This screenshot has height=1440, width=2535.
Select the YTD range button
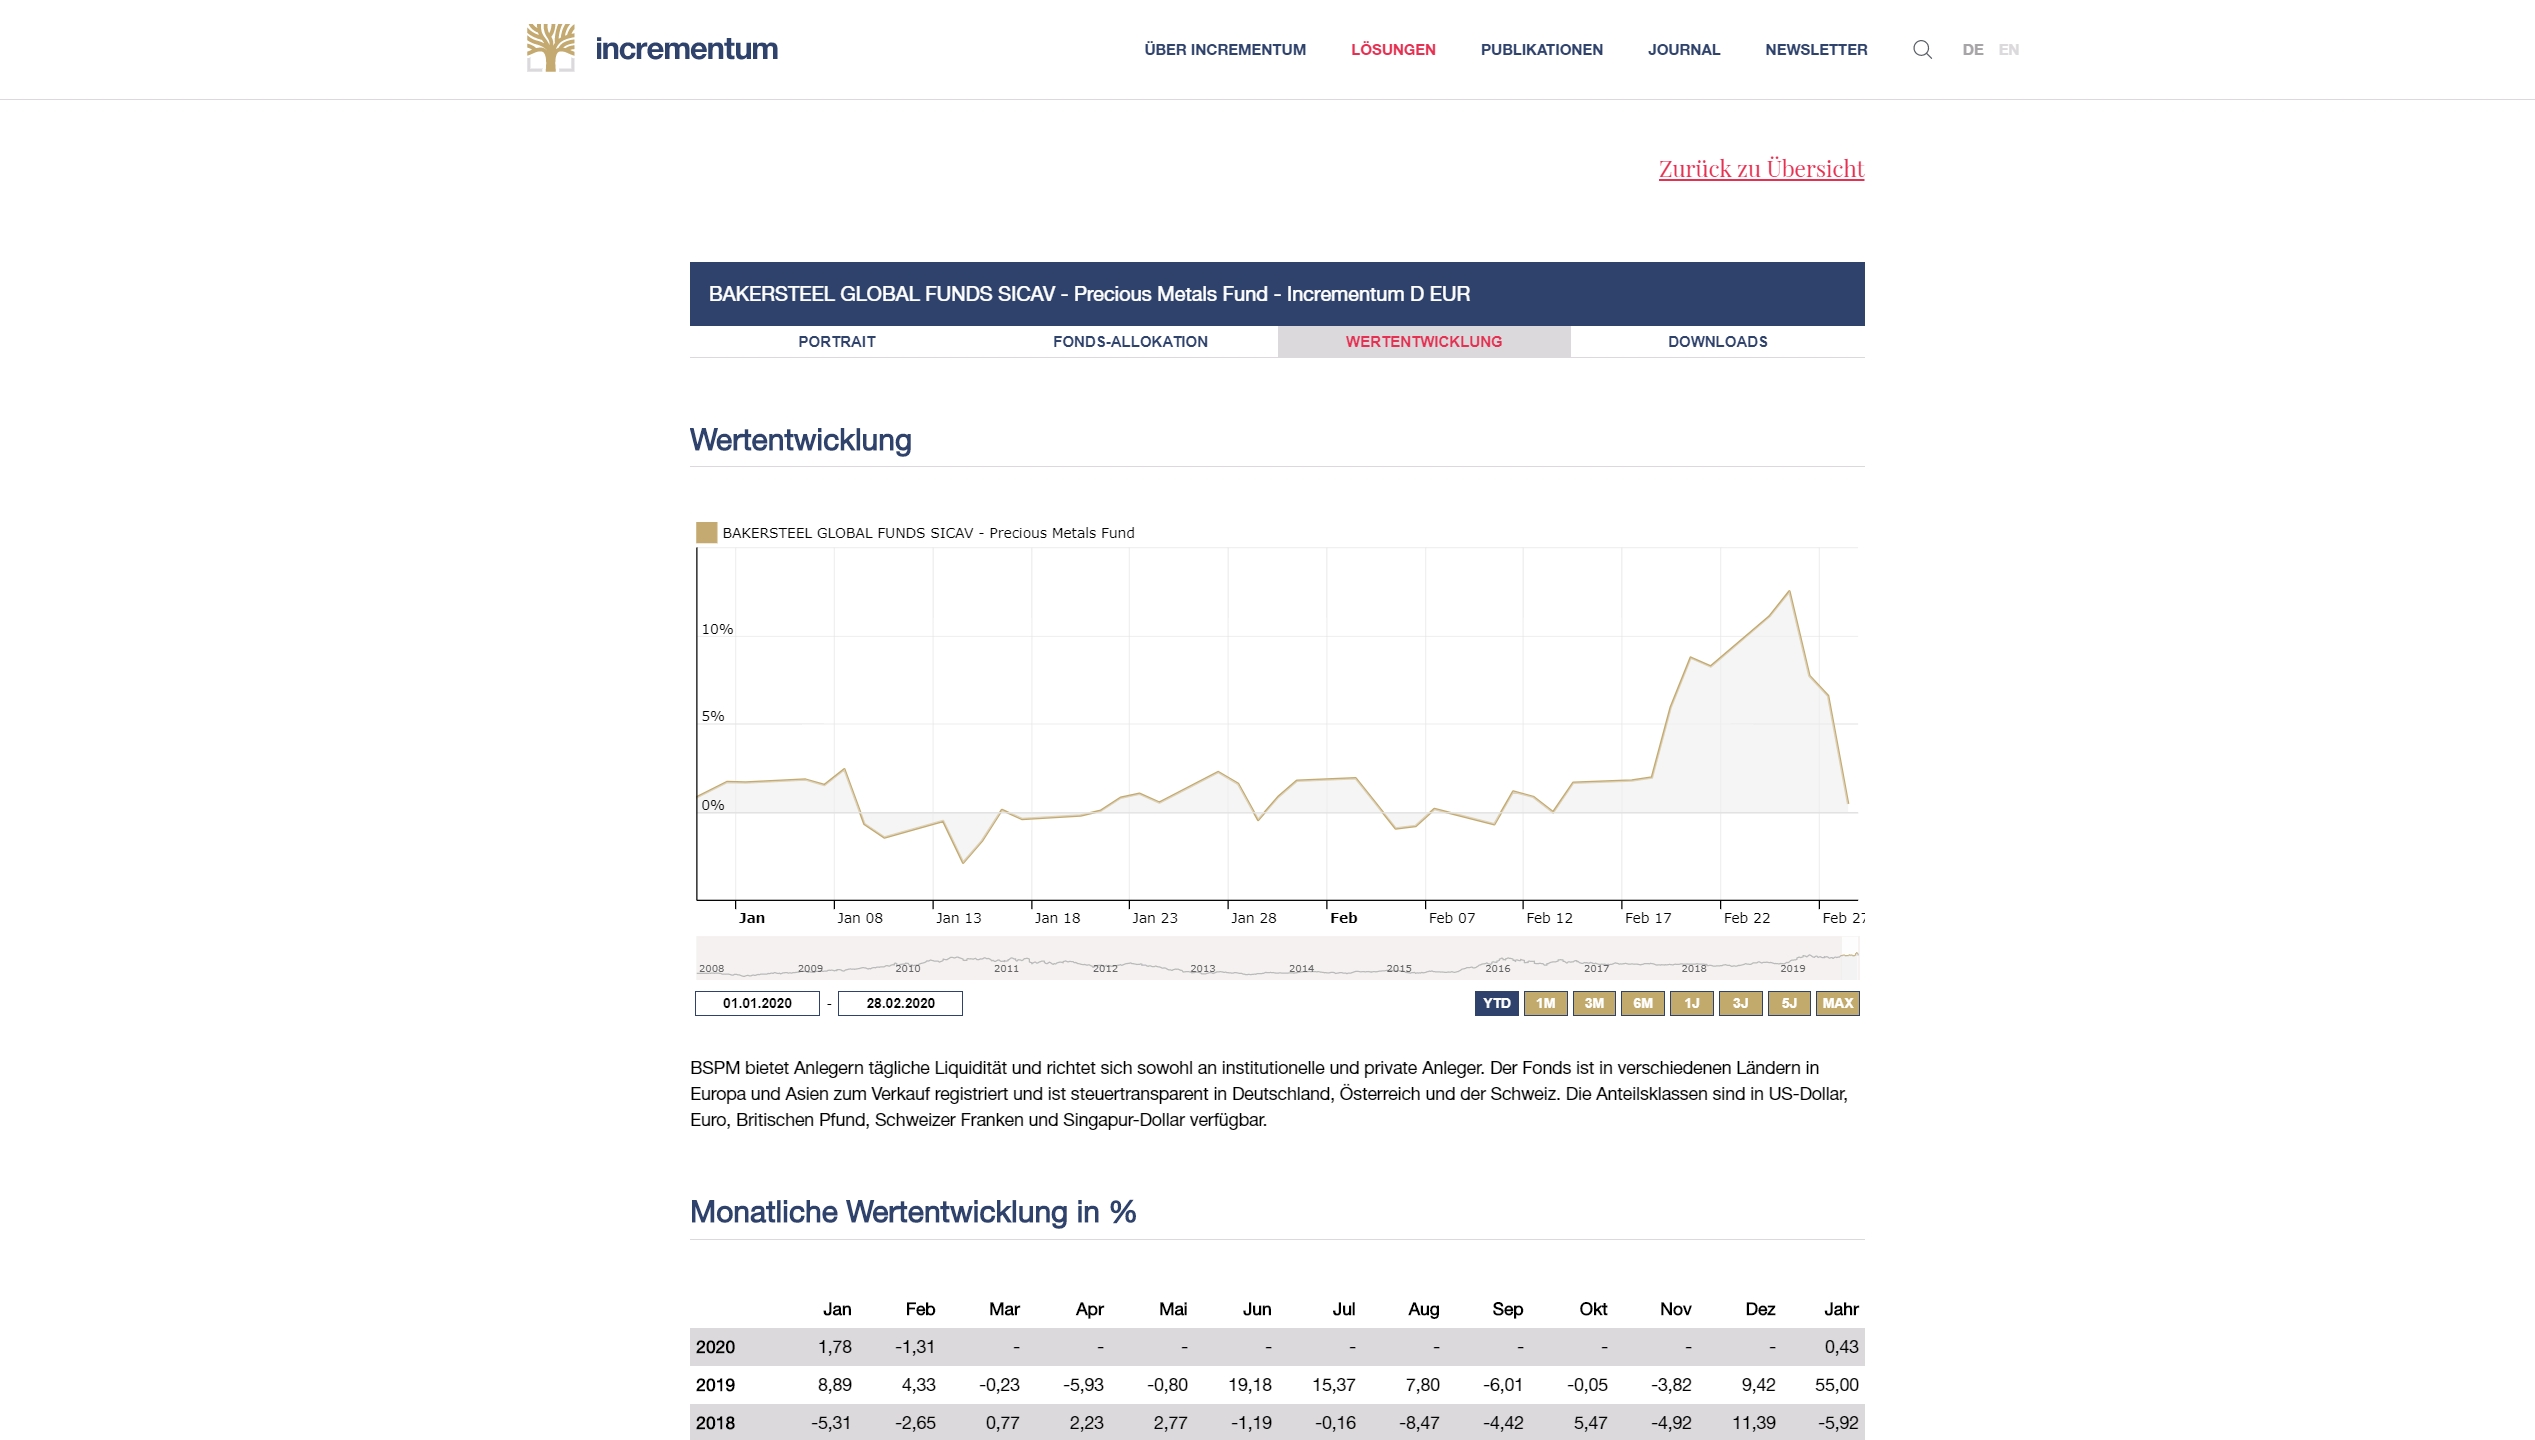(x=1496, y=1003)
